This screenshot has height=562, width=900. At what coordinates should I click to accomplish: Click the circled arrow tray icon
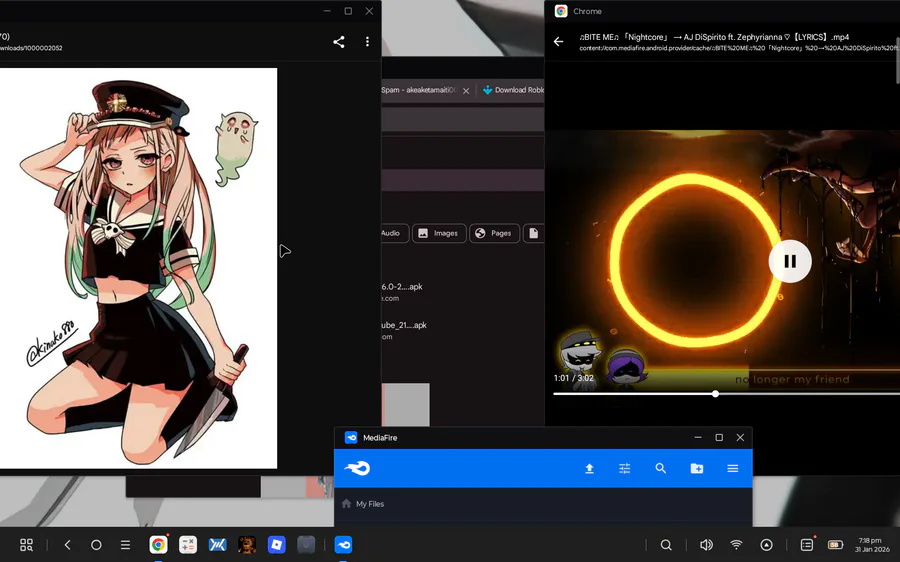[x=766, y=545]
